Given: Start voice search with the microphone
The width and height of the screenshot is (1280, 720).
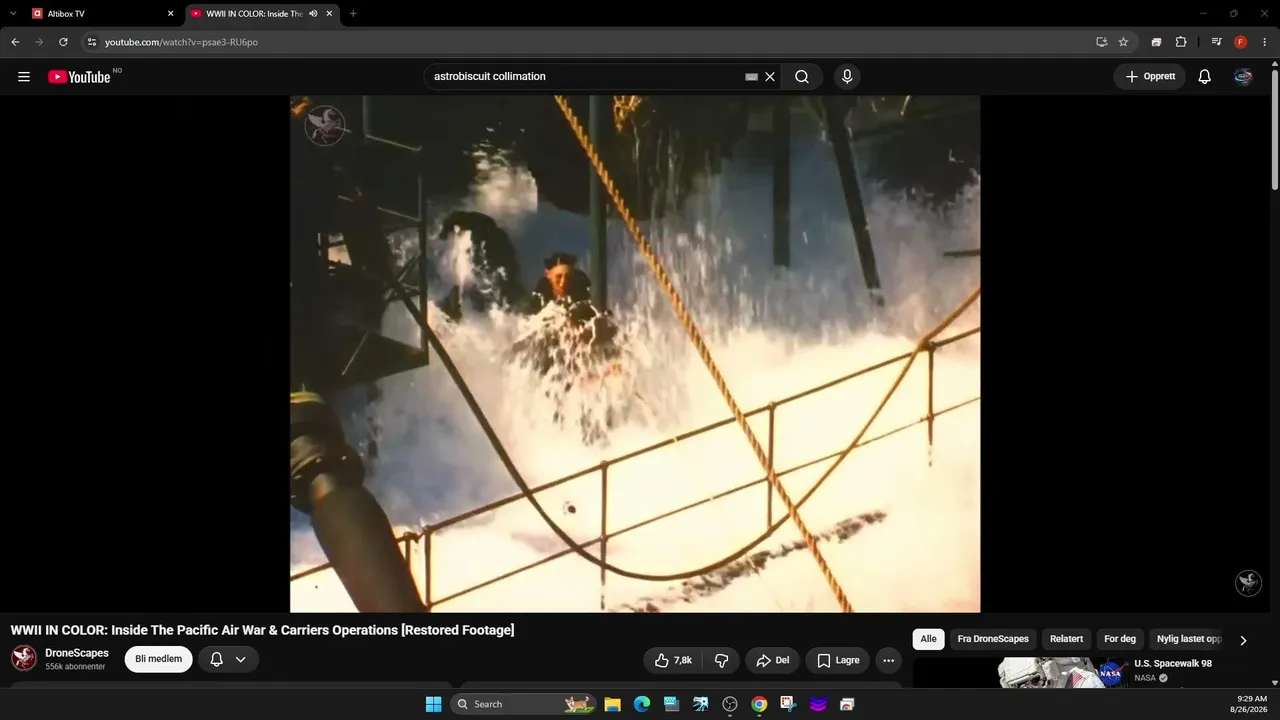Looking at the screenshot, I should click(x=847, y=77).
